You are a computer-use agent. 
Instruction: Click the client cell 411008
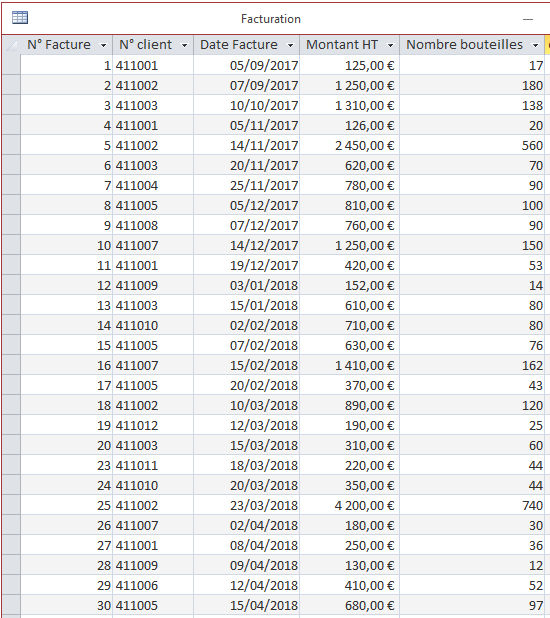click(153, 225)
